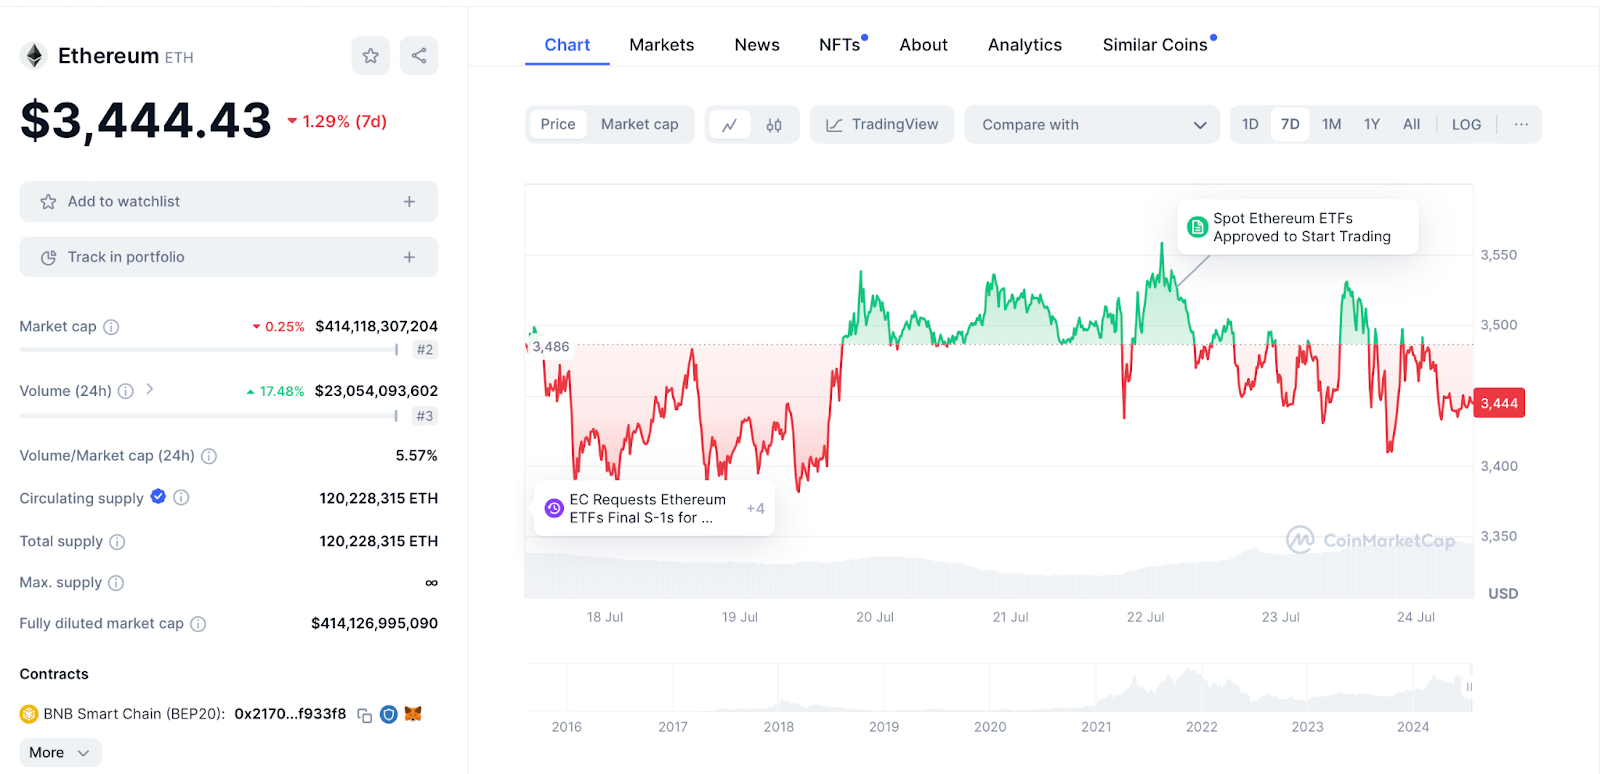Click 2020 on the historical range timeline
This screenshot has height=774, width=1600.
pyautogui.click(x=990, y=727)
